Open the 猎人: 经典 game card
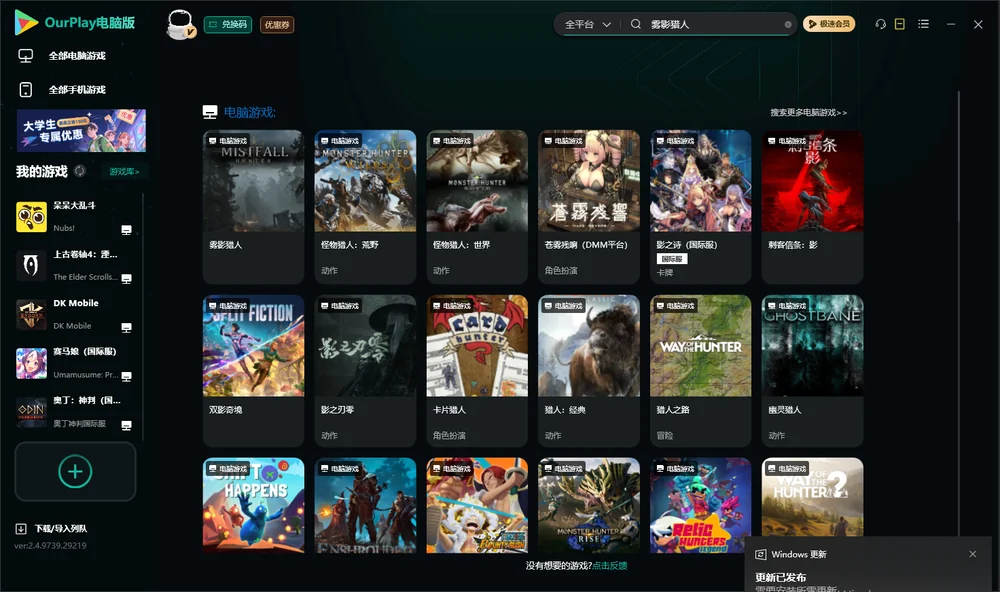 coord(589,371)
